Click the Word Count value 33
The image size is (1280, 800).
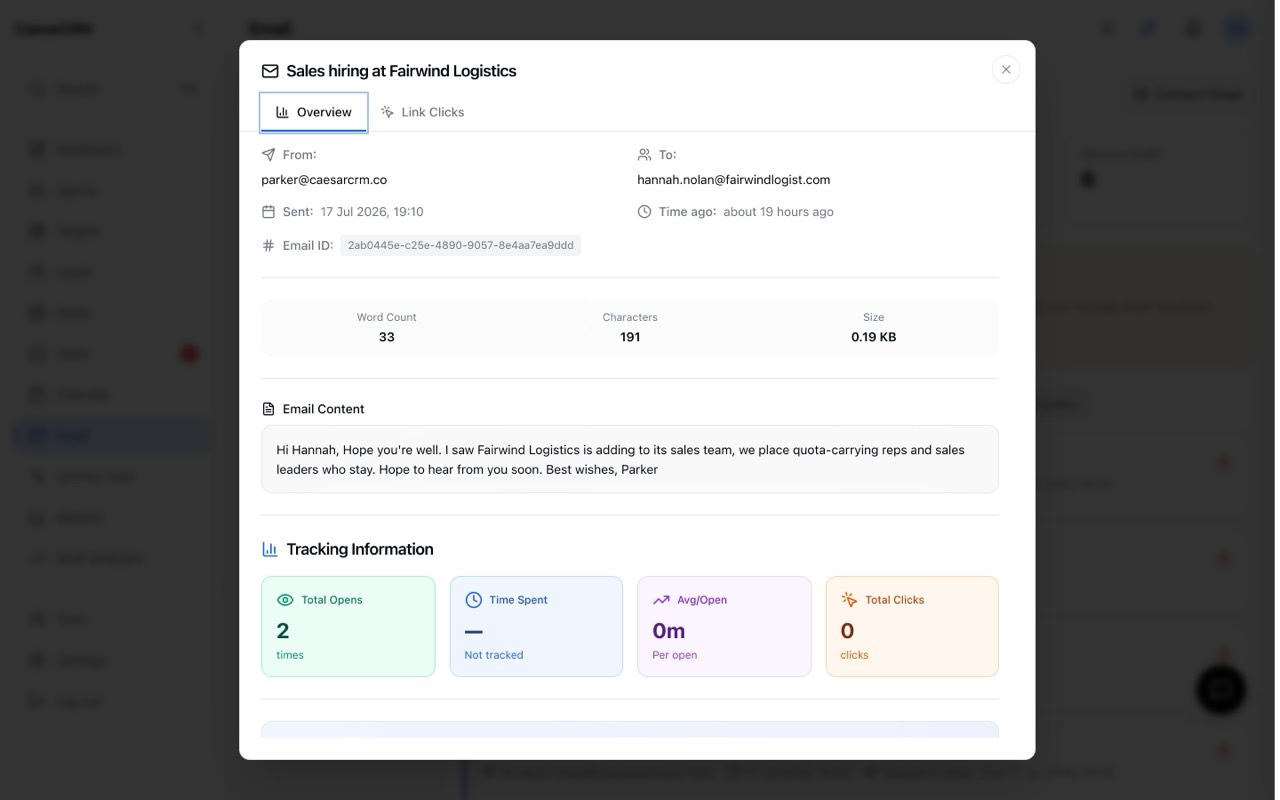pos(387,337)
